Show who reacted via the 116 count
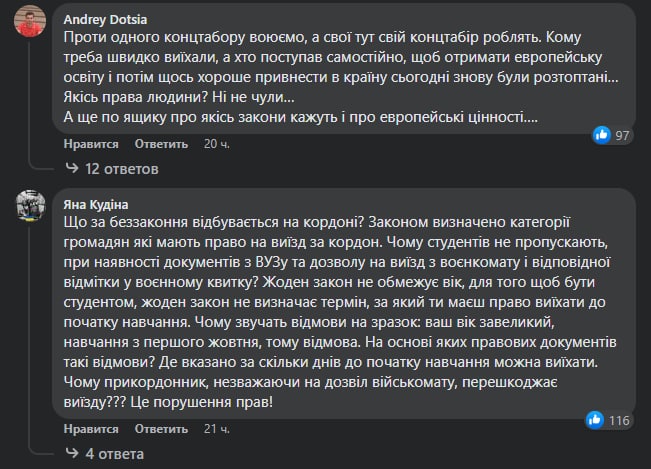The height and width of the screenshot is (469, 651). 620,420
